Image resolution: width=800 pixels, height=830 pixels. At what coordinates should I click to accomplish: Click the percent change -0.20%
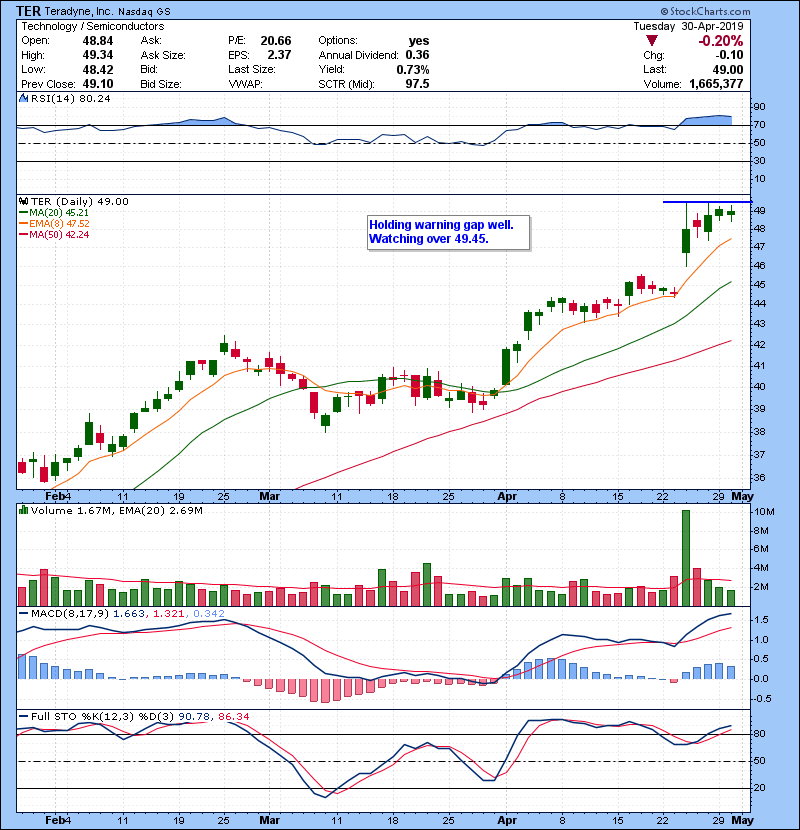[x=721, y=41]
